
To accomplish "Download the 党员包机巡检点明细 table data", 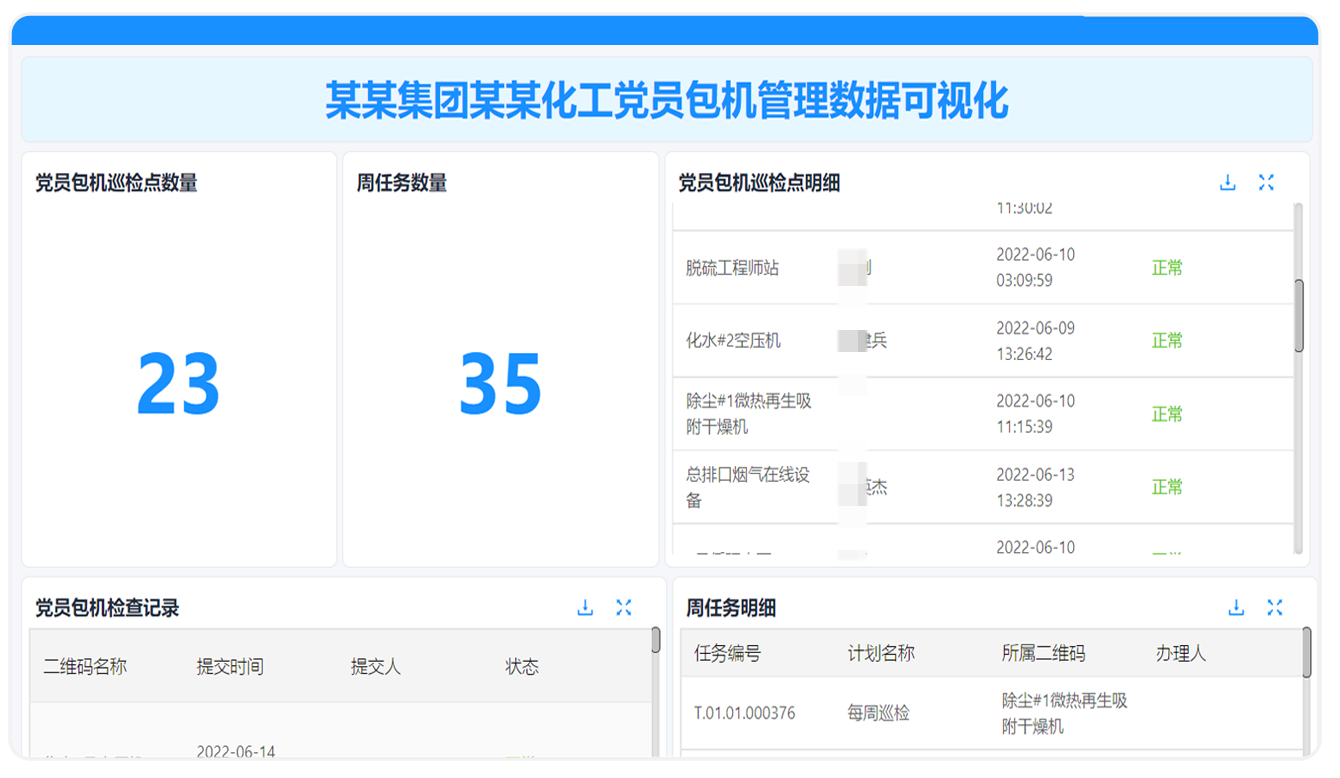I will [1227, 182].
